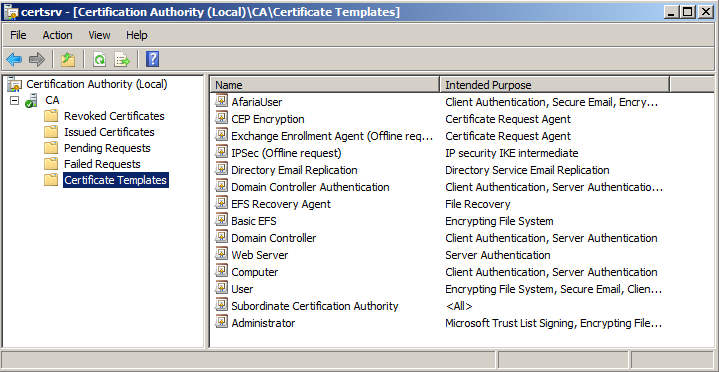This screenshot has height=372, width=719.
Task: Sort by the Name column header
Action: click(325, 85)
